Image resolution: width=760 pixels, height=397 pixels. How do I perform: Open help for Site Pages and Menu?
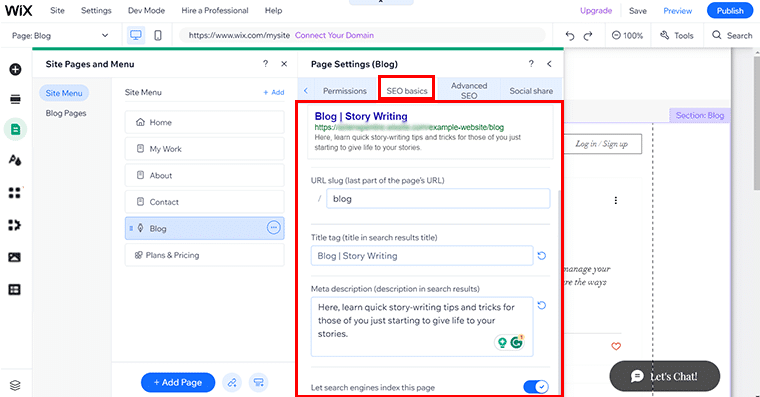pos(265,64)
